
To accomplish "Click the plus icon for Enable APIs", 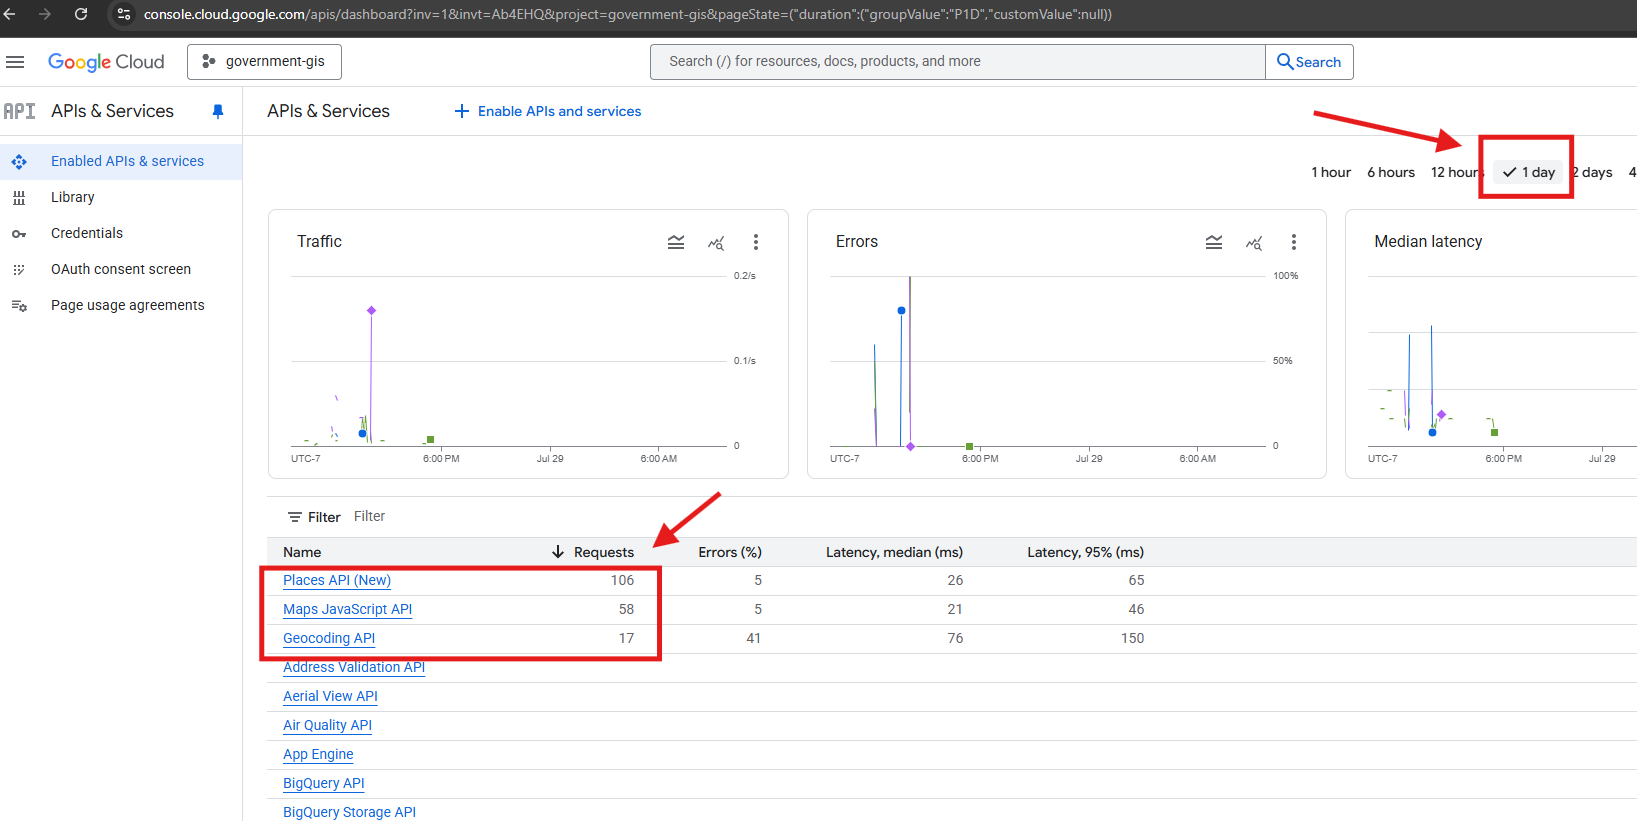I will pyautogui.click(x=462, y=111).
